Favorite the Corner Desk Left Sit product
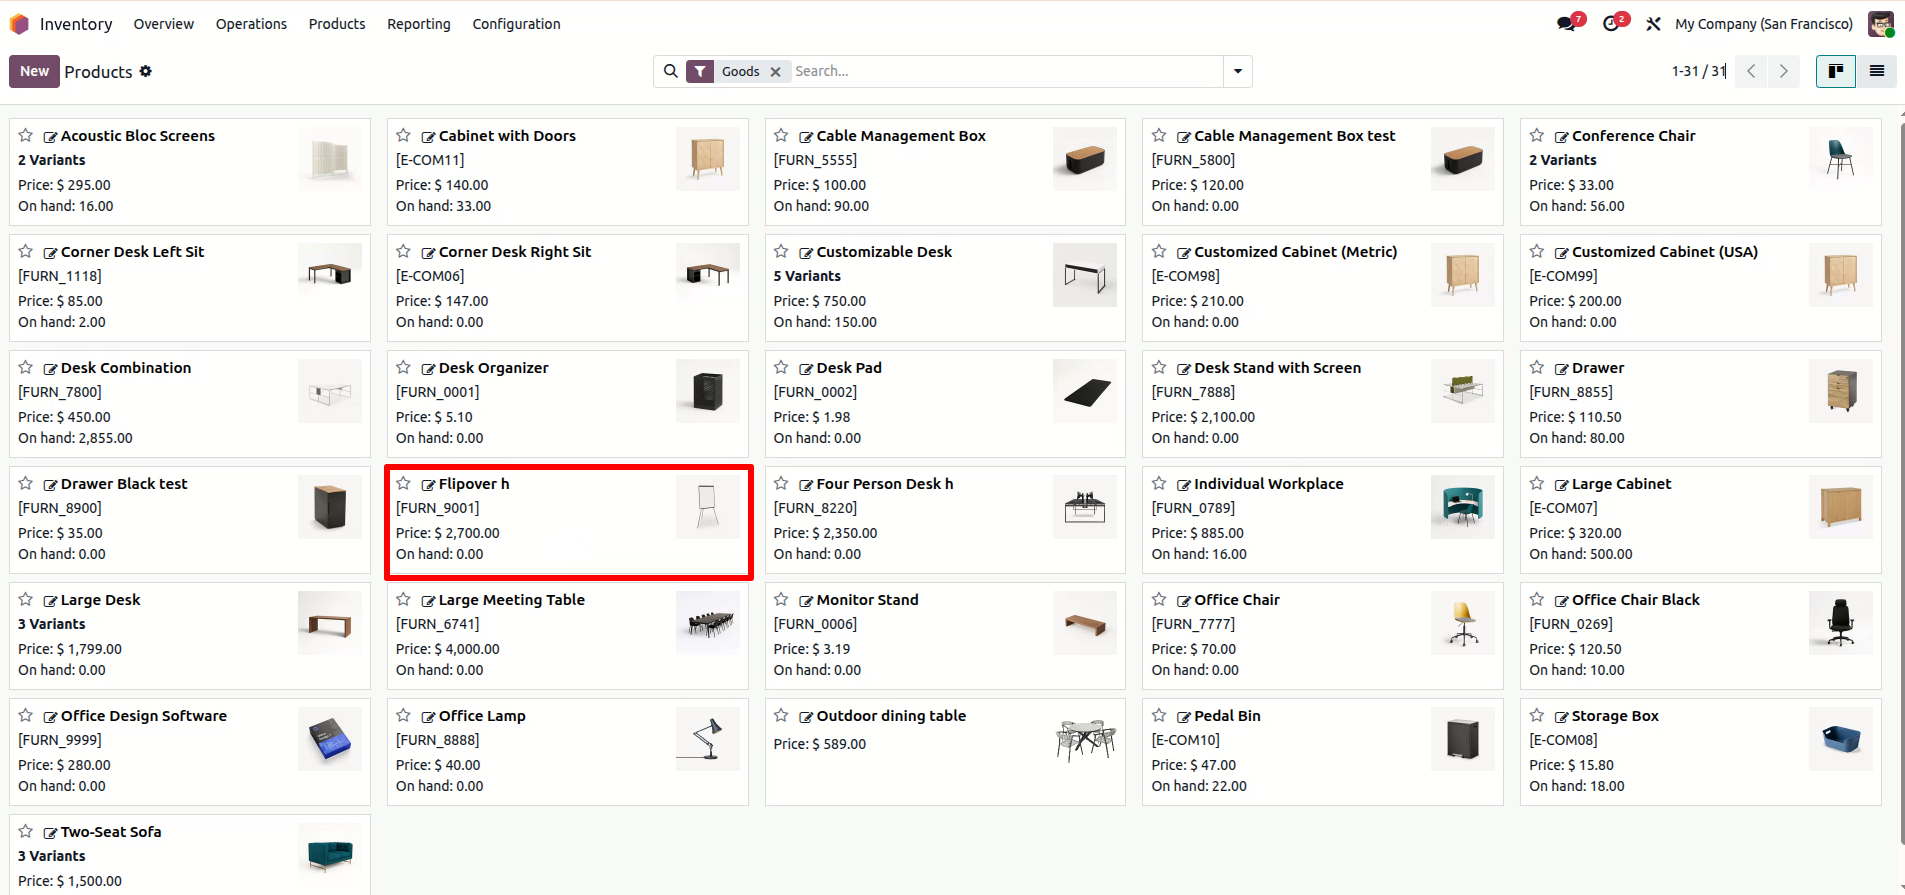 tap(26, 251)
